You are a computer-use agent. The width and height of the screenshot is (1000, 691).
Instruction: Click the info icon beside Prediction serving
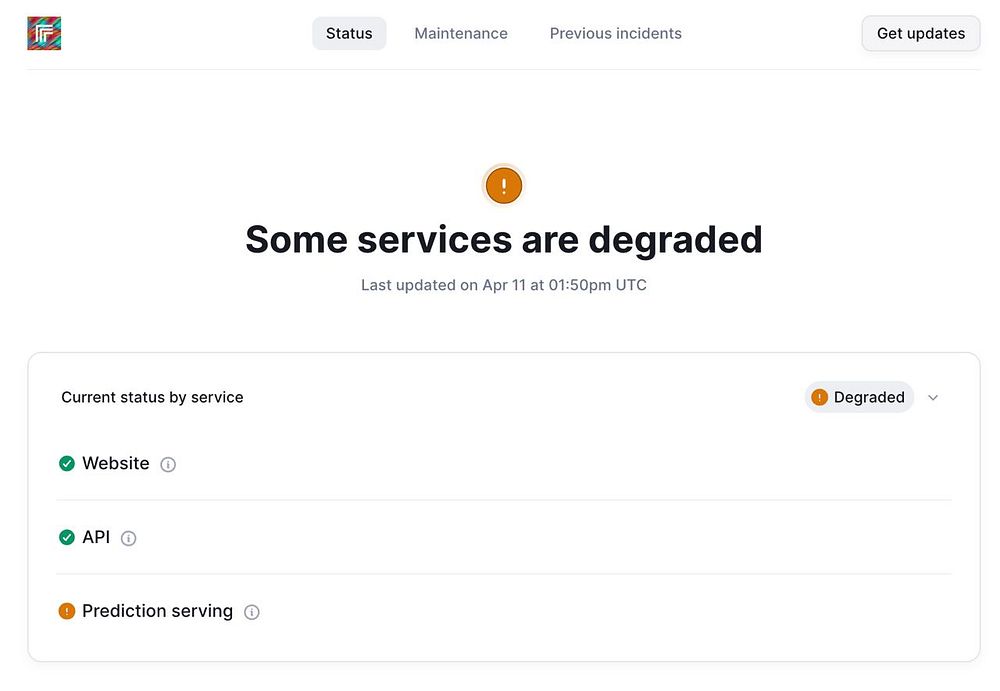pyautogui.click(x=252, y=612)
